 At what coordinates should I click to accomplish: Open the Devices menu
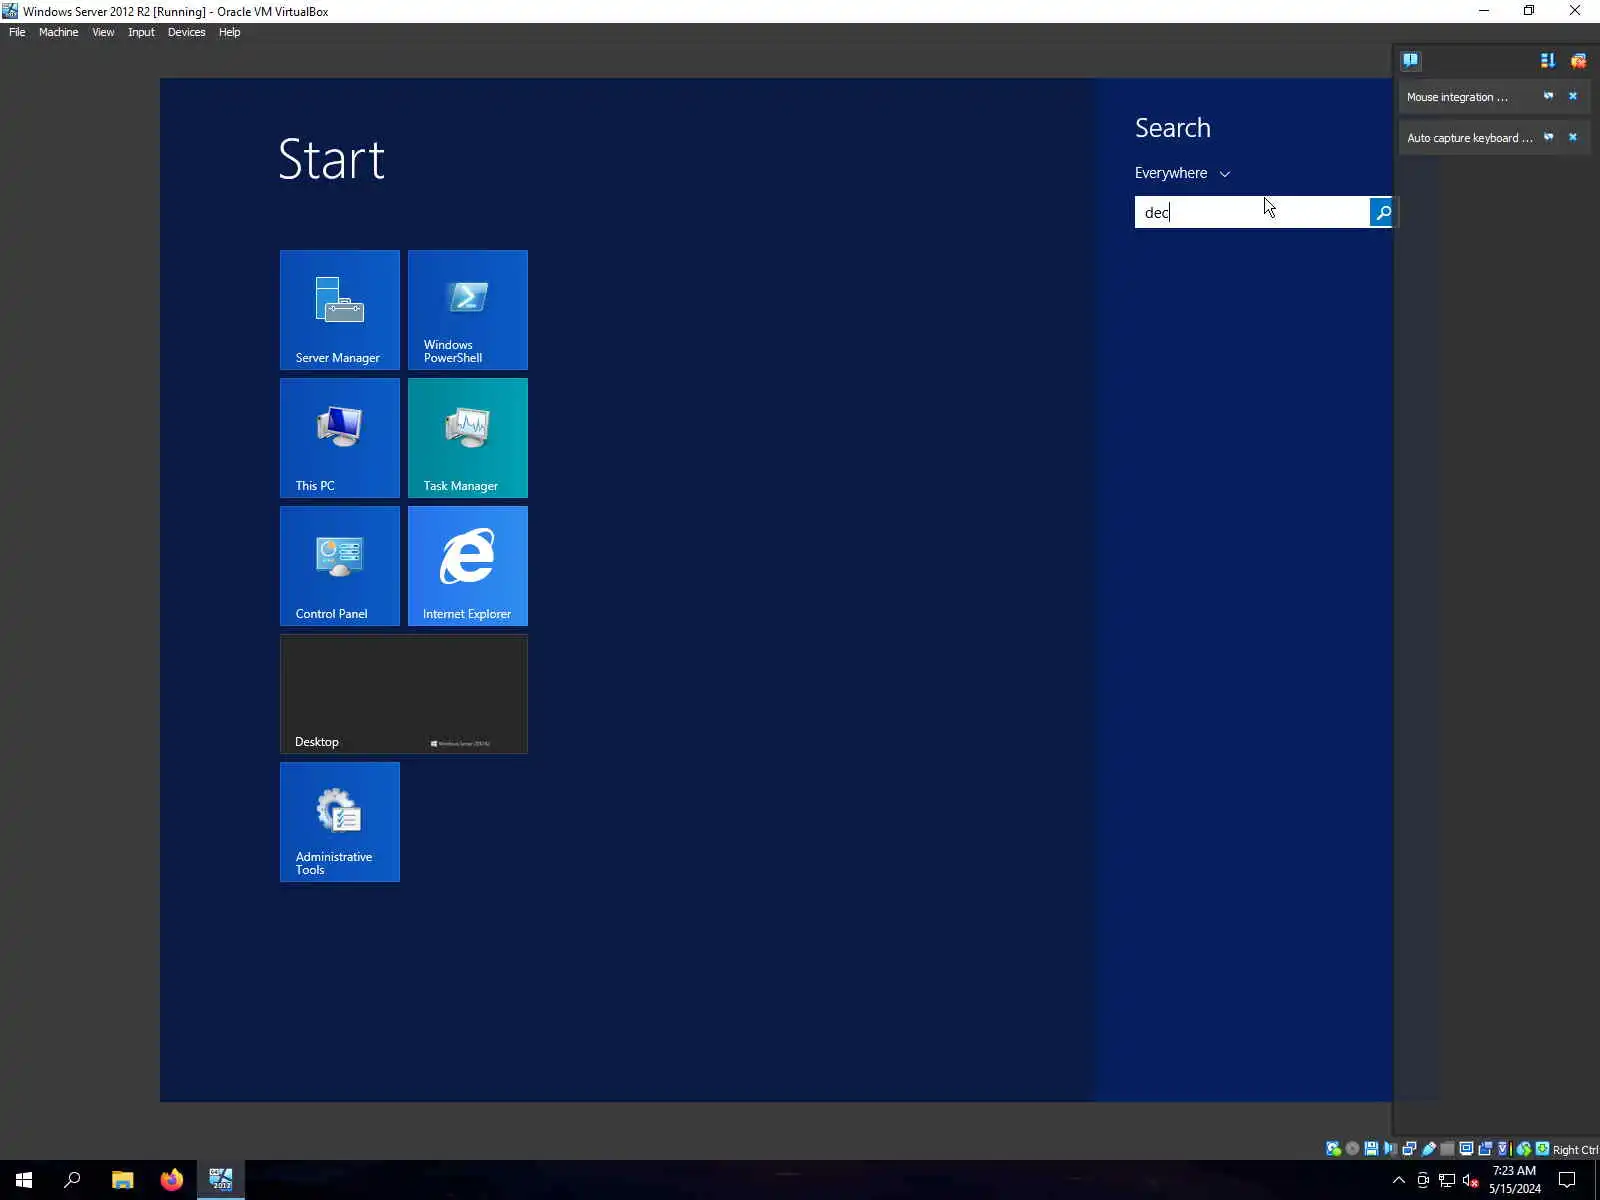[x=186, y=32]
